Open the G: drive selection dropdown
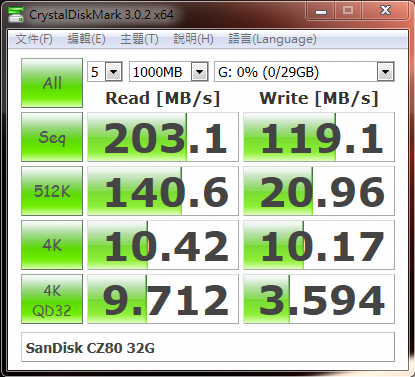The image size is (415, 377). (304, 72)
